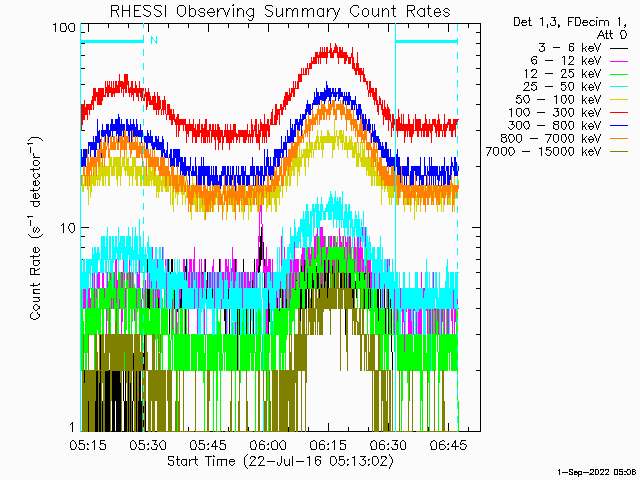Click the cyan horizontal bar at top right

click(427, 41)
